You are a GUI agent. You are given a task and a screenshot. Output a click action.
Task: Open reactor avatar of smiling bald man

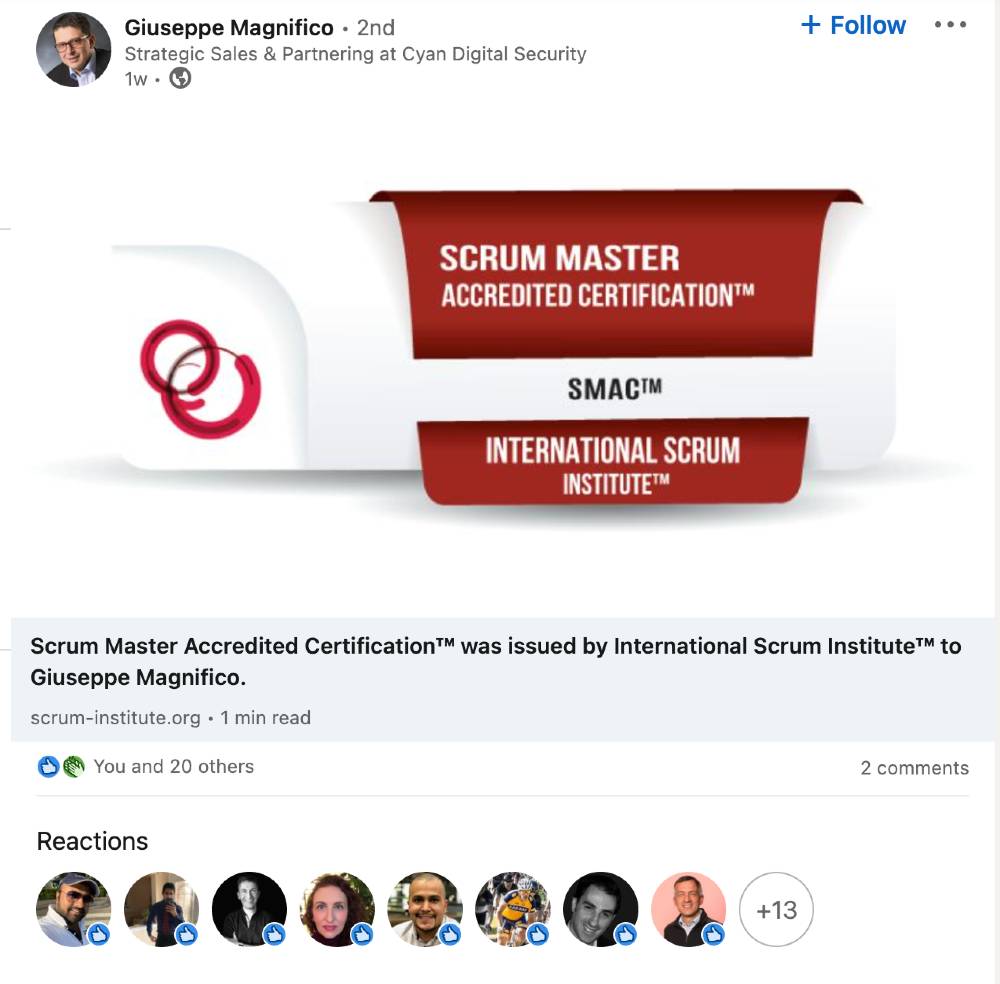[425, 909]
